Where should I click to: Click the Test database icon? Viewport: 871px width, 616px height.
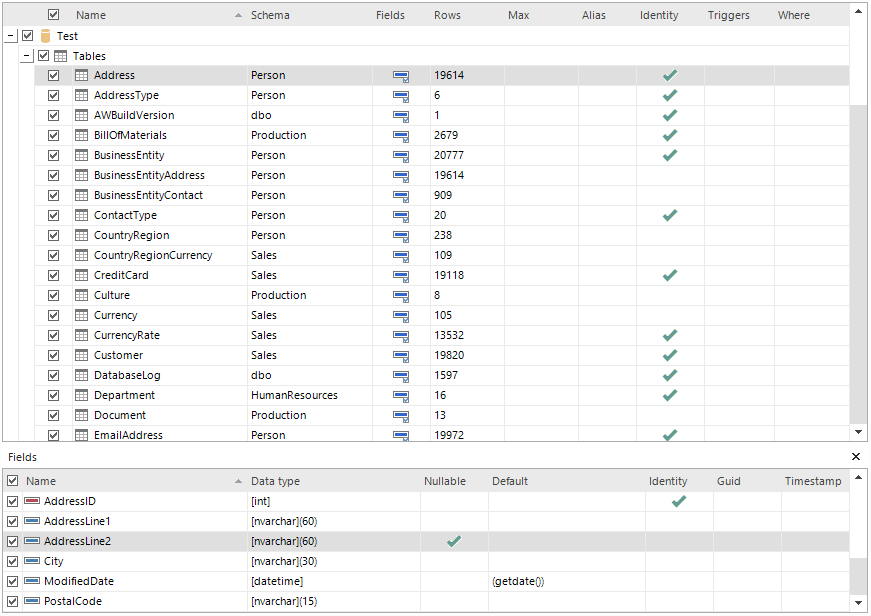click(x=45, y=36)
